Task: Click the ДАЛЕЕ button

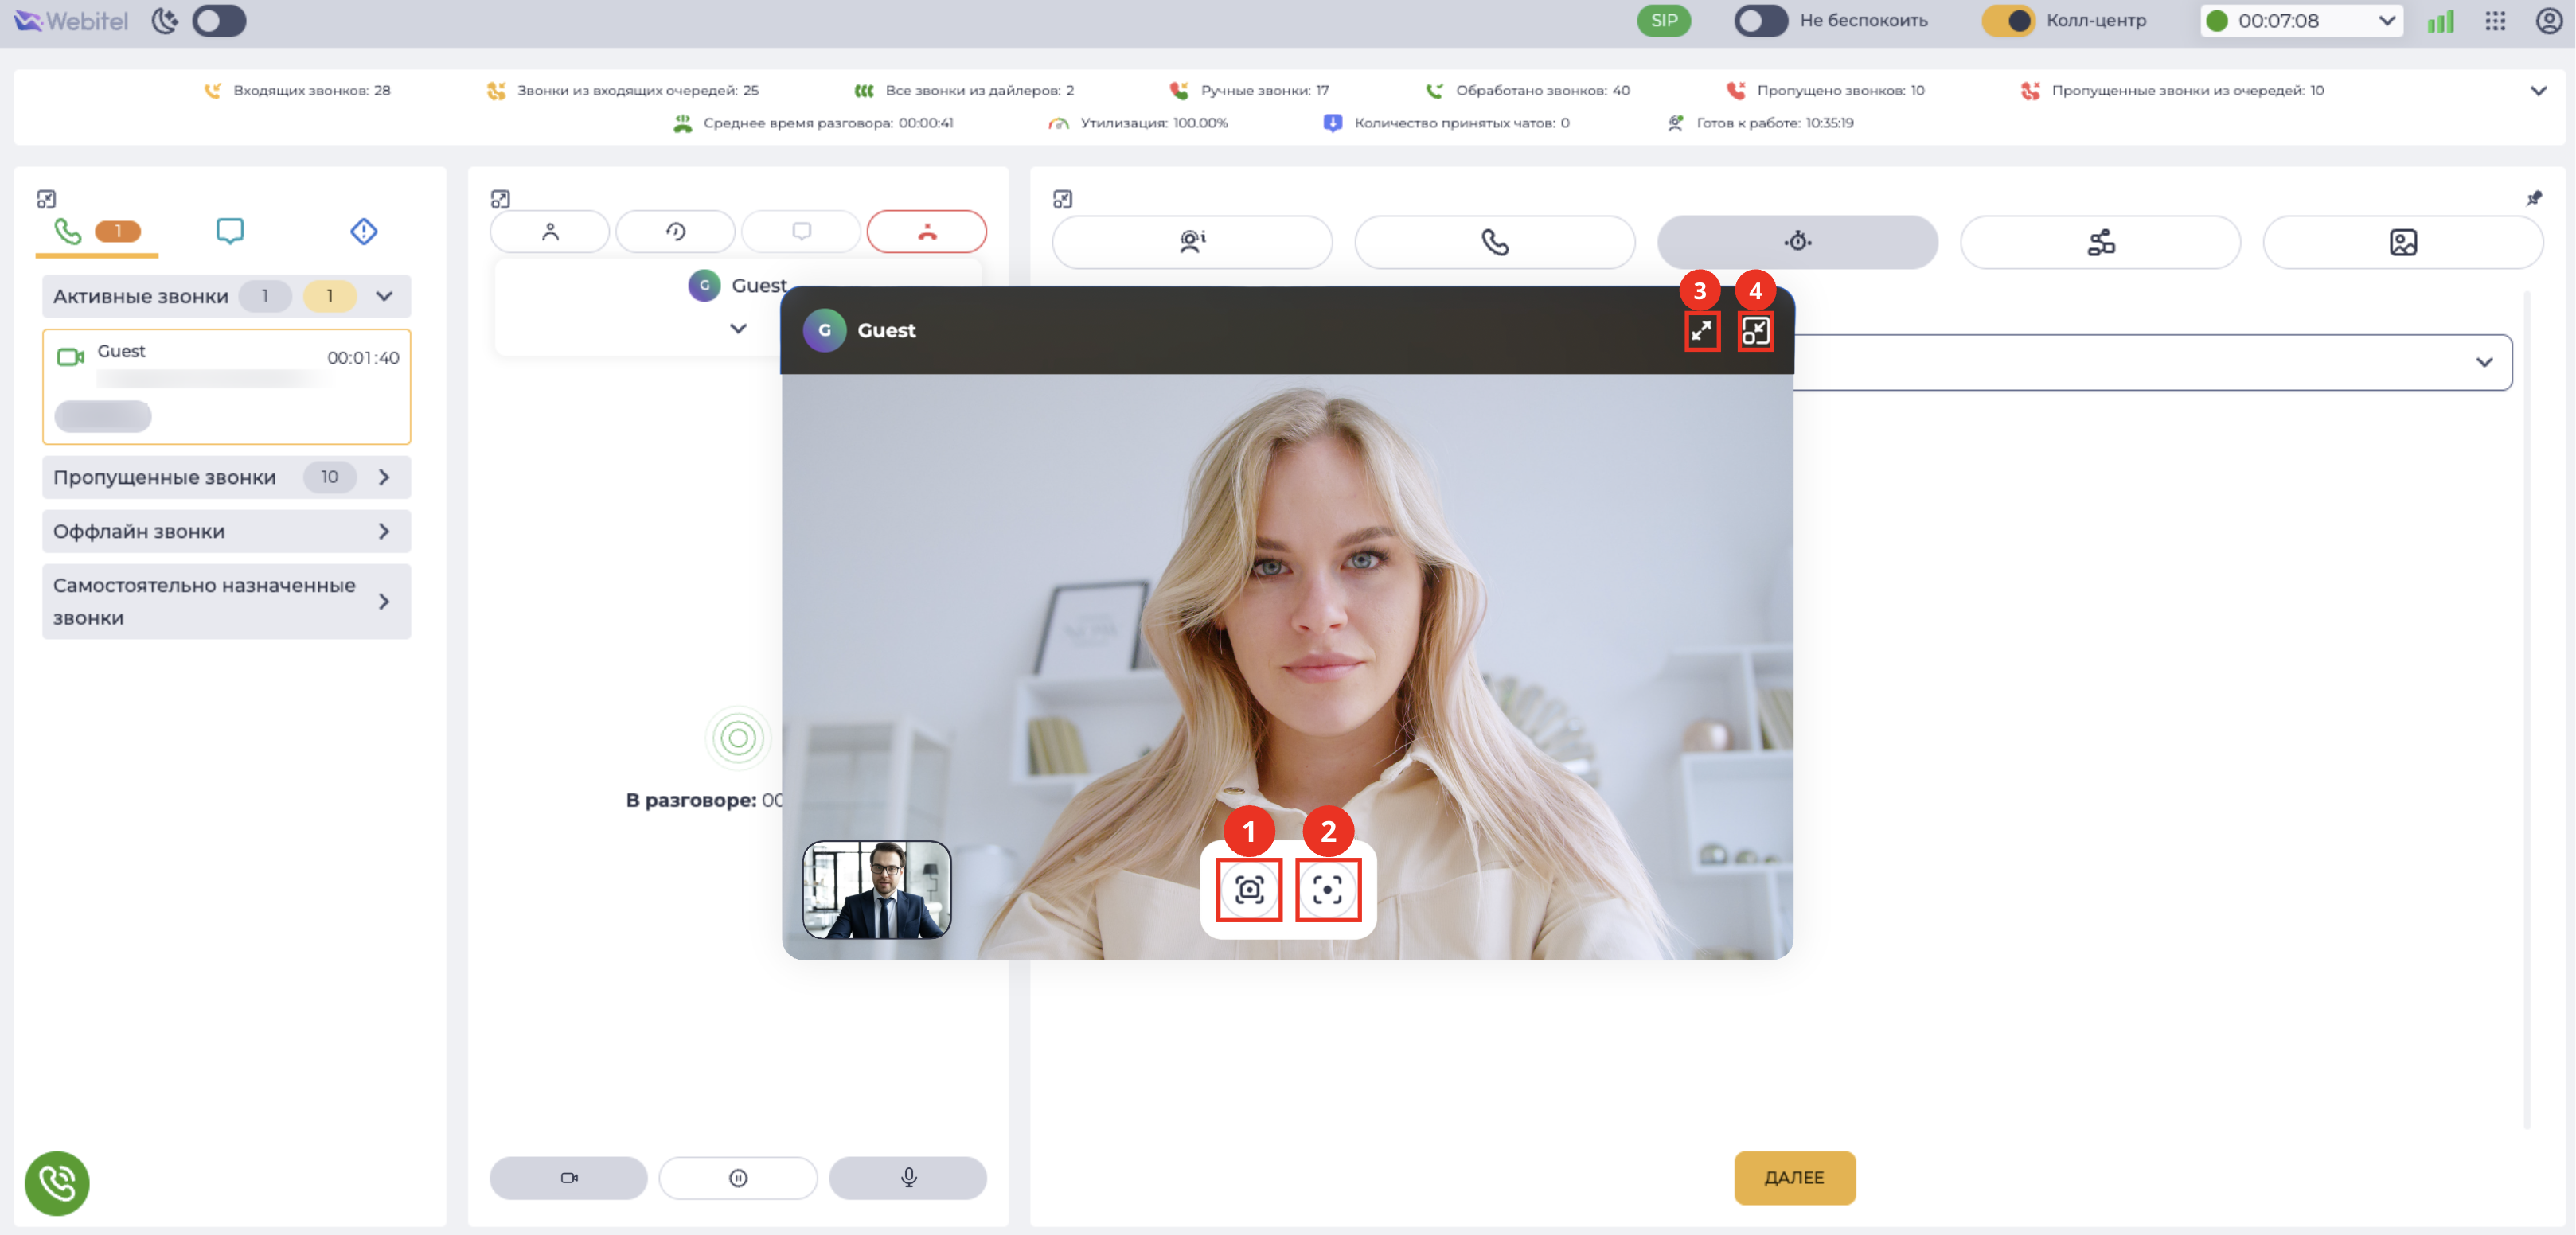Action: click(x=1795, y=1177)
